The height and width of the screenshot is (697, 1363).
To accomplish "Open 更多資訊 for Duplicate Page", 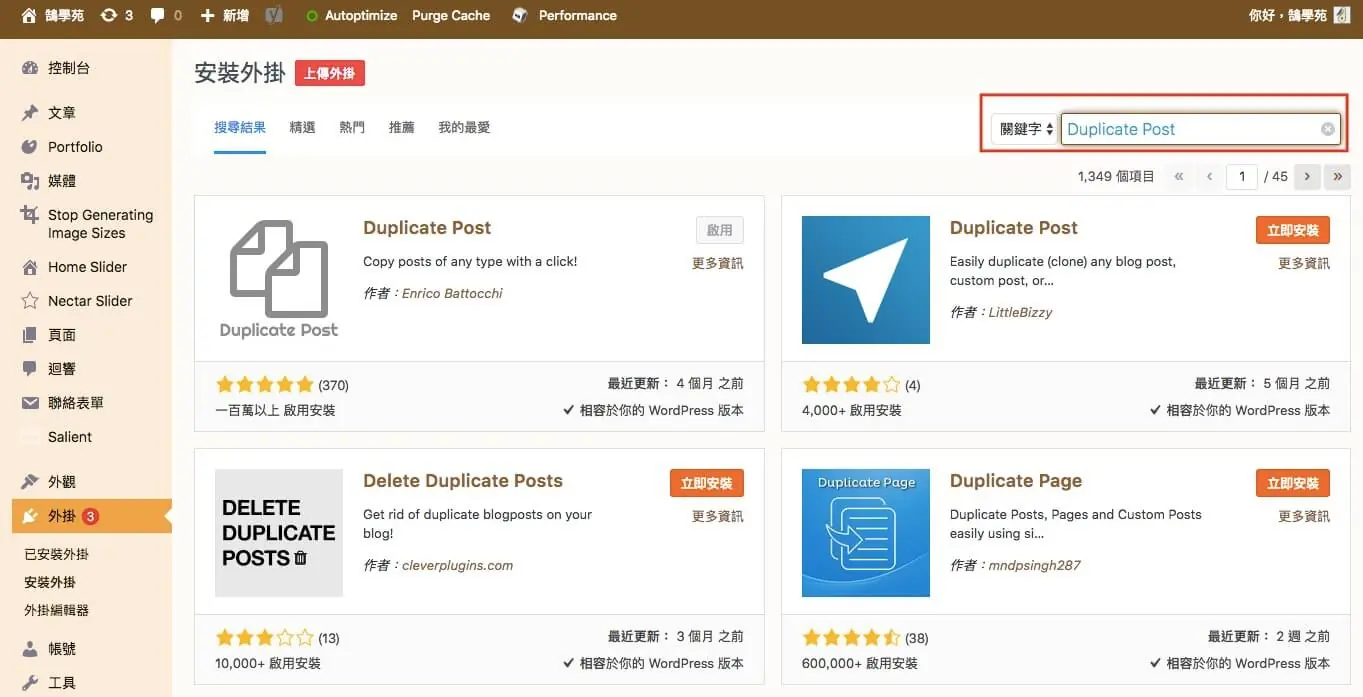I will coord(1304,517).
